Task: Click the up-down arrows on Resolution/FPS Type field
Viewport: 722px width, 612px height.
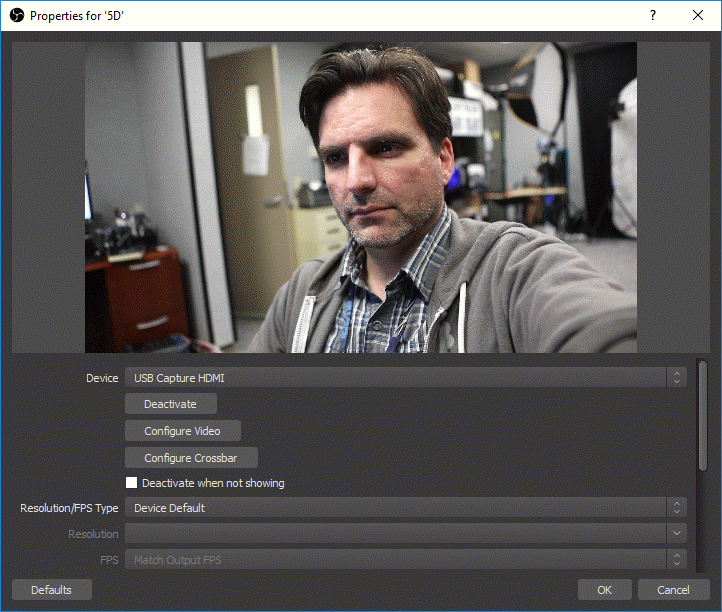Action: point(677,508)
